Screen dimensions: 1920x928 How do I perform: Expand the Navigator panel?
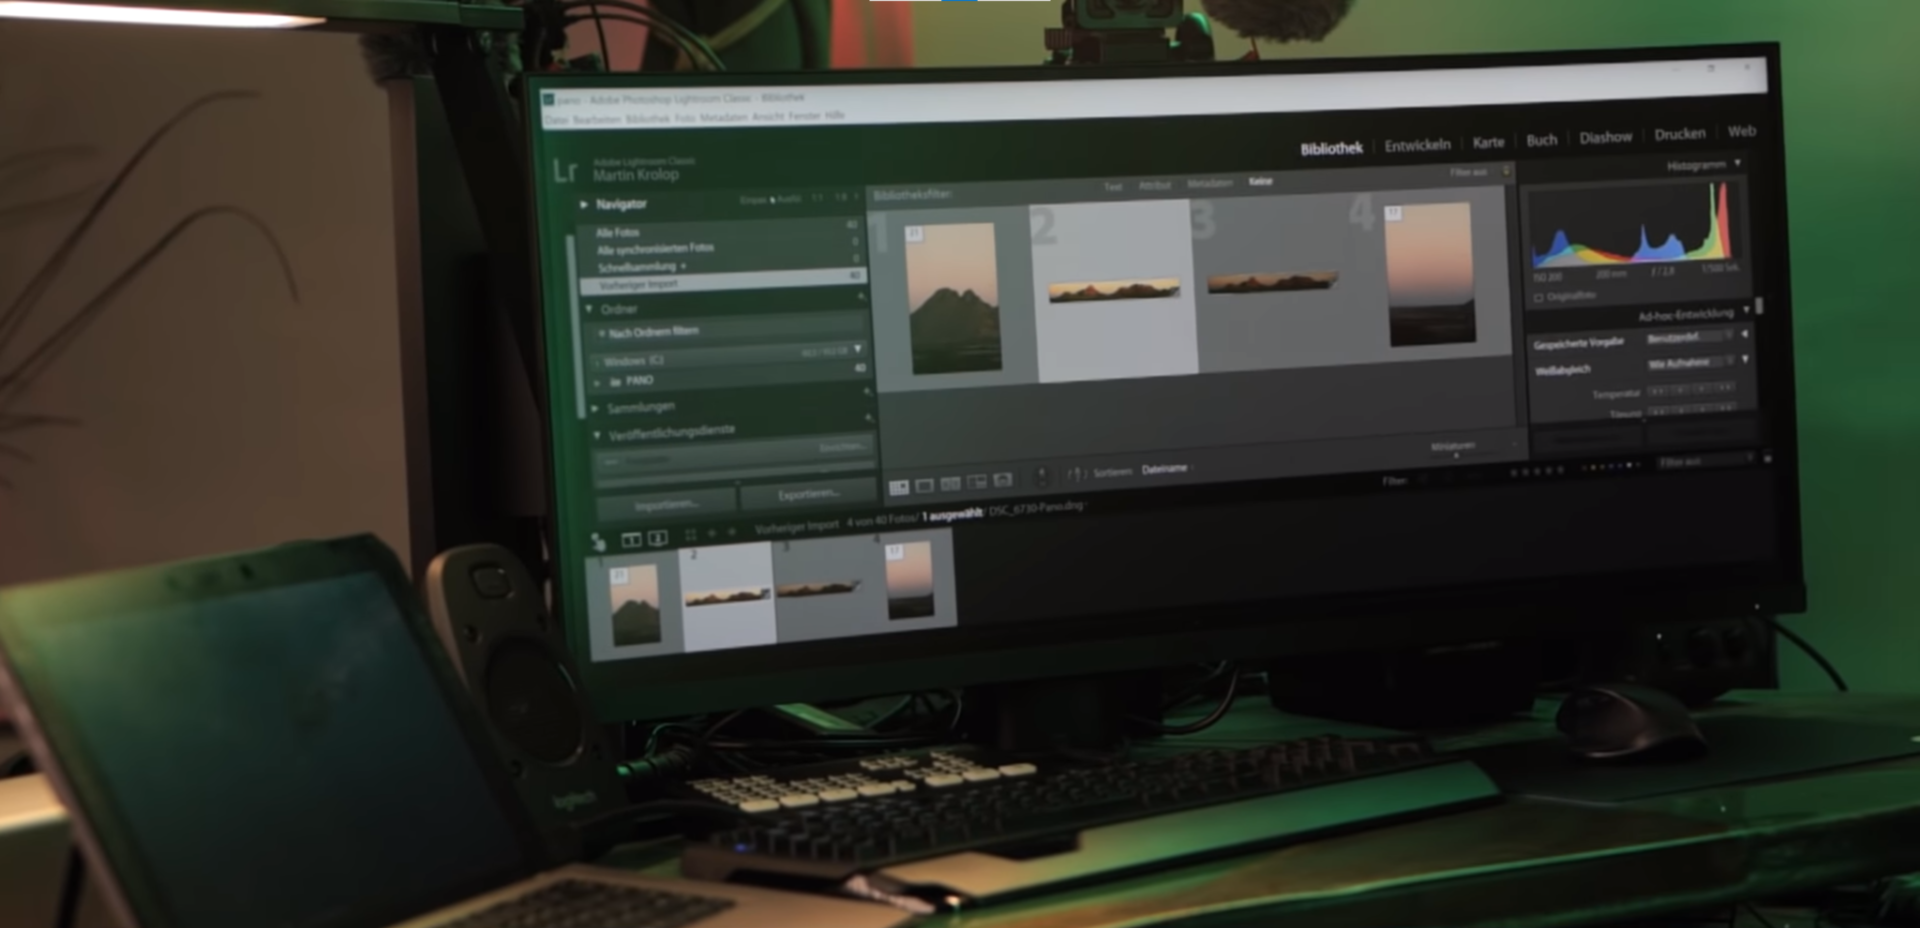584,204
